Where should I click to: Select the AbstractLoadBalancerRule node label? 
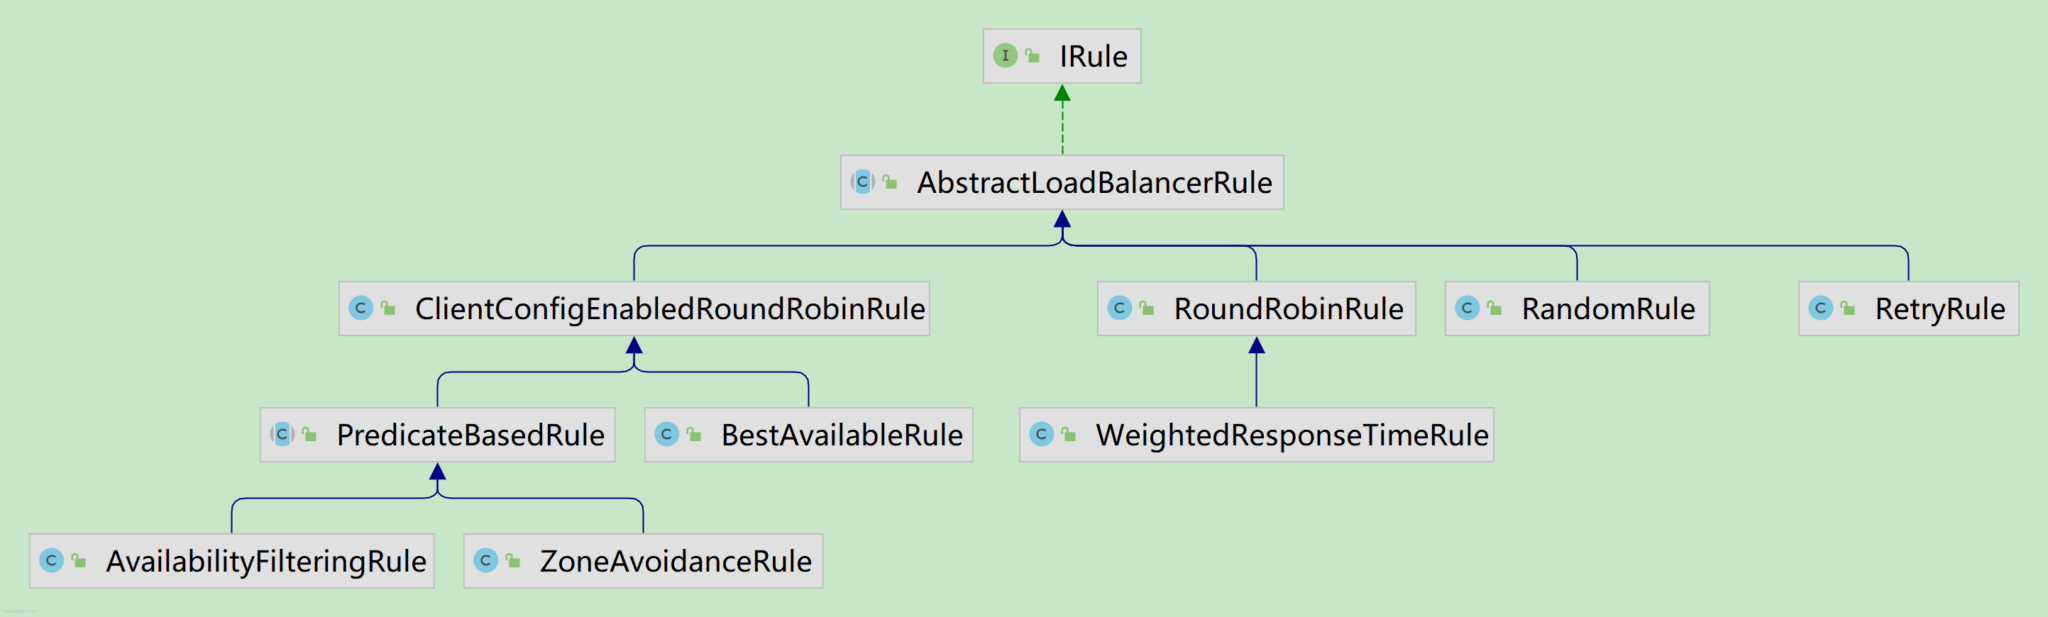point(1094,183)
